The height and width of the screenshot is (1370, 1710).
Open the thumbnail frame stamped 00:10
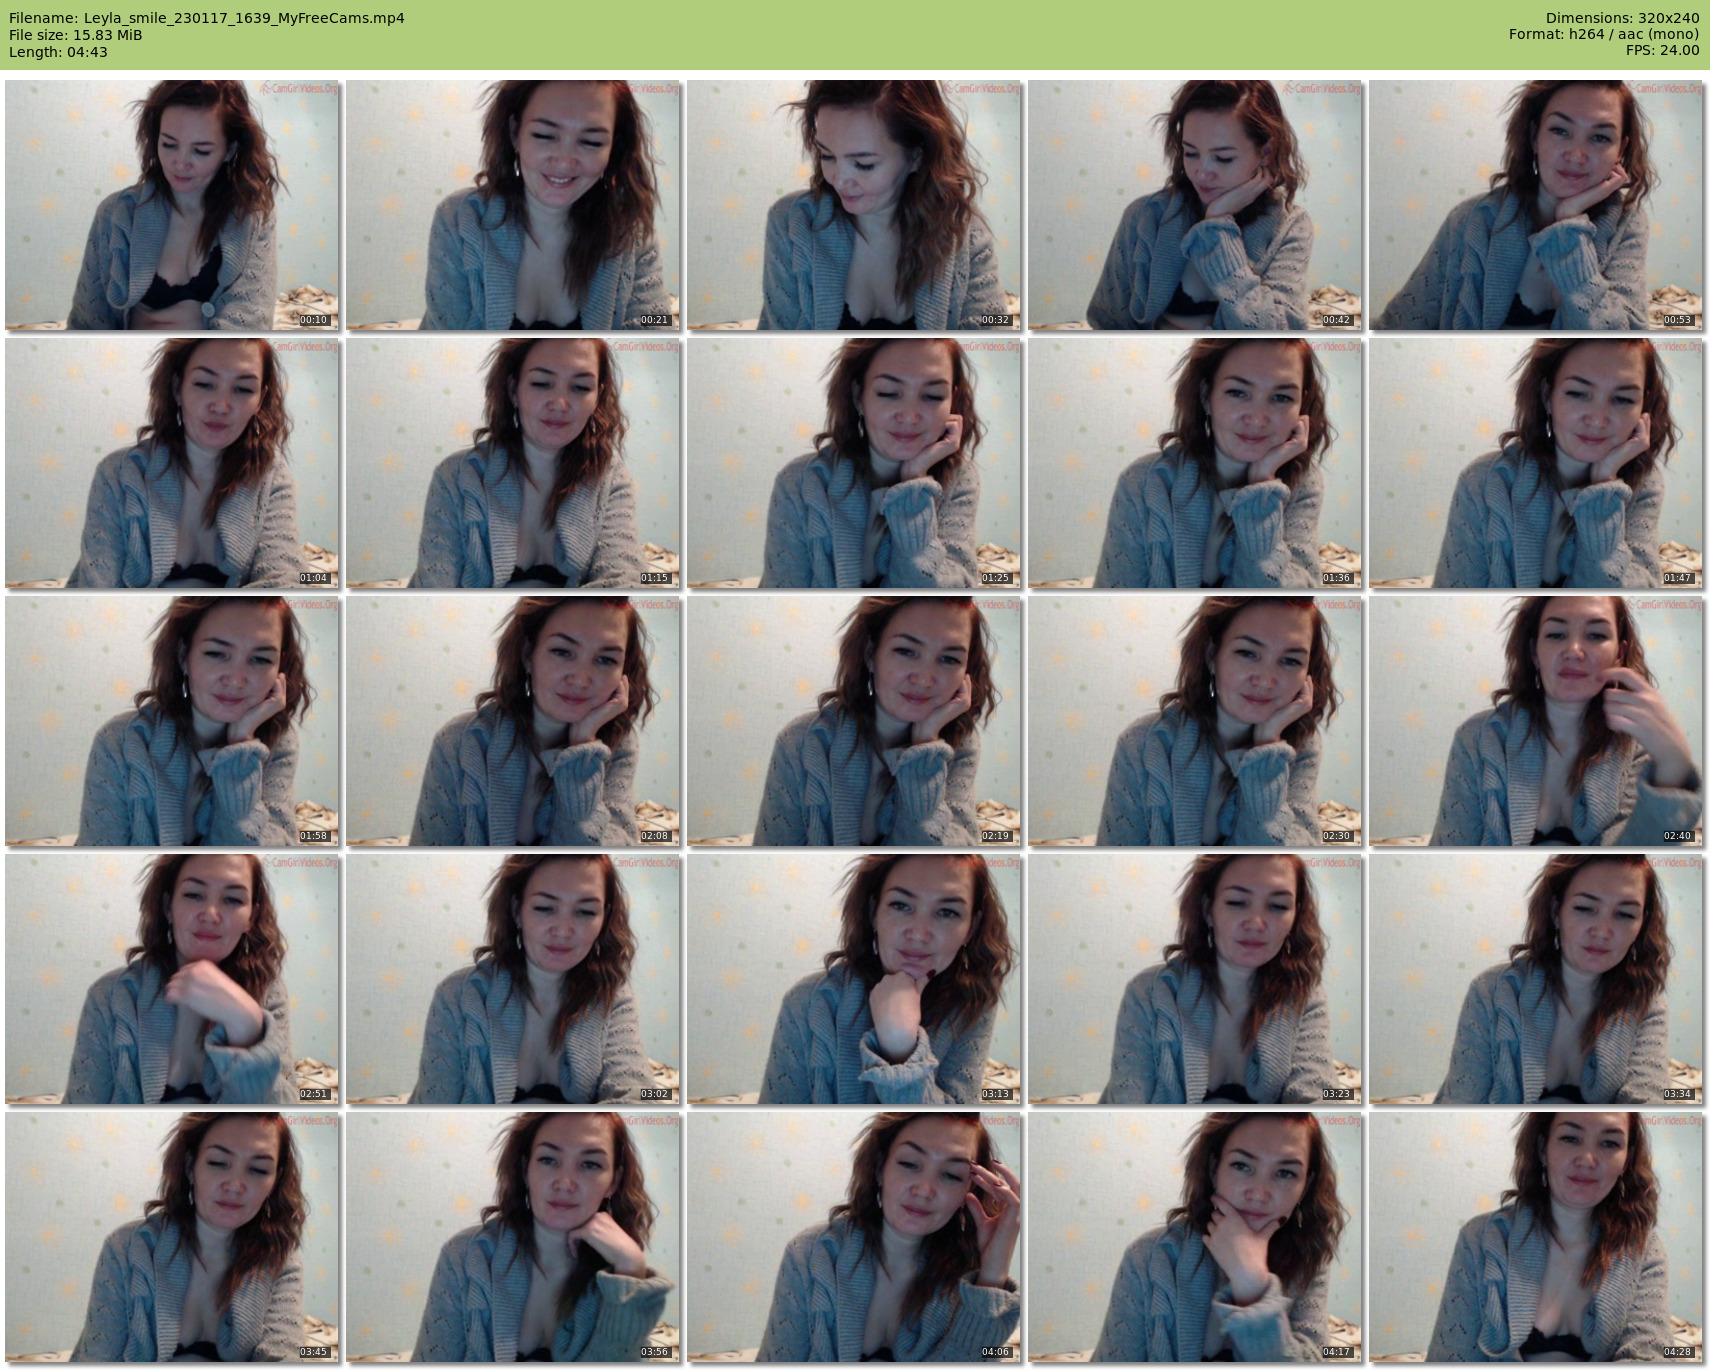(x=172, y=205)
